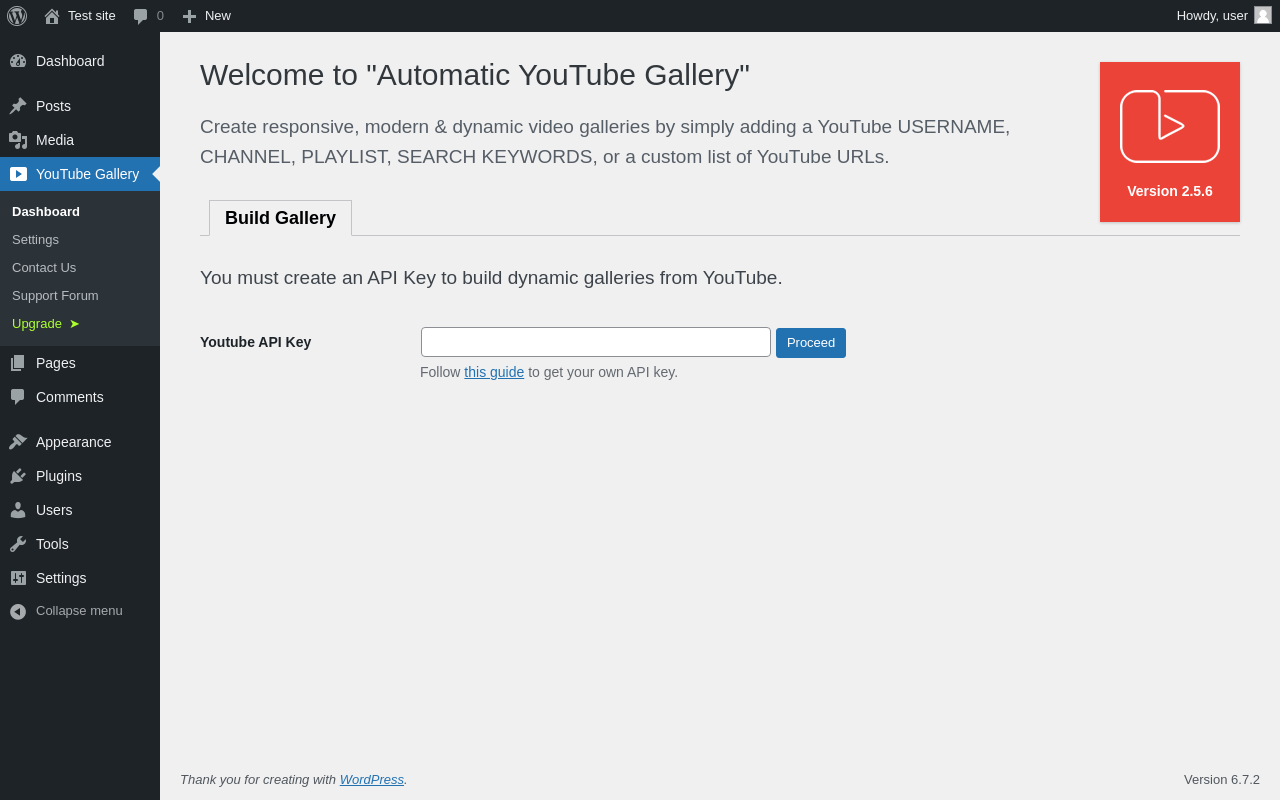The image size is (1280, 800).
Task: Click the Version 2.5.6 label
Action: pos(1170,191)
